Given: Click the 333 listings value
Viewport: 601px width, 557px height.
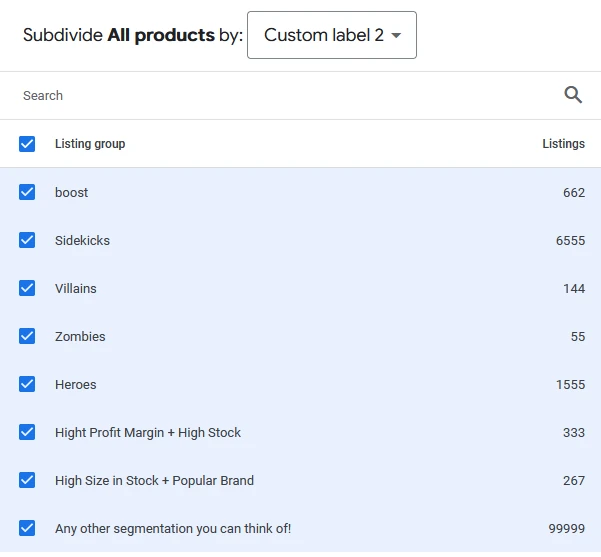Looking at the screenshot, I should pyautogui.click(x=574, y=433).
